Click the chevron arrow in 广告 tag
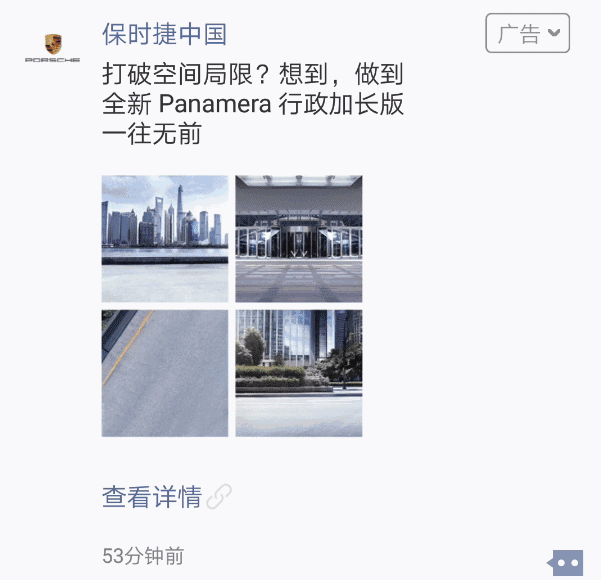This screenshot has height=580, width=601. click(554, 32)
